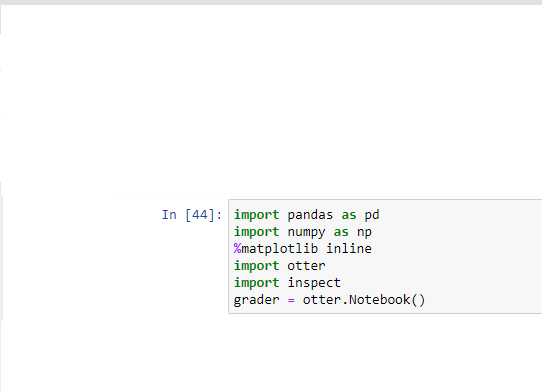Click the 'pd' alias in the code
The height and width of the screenshot is (392, 542).
point(372,215)
